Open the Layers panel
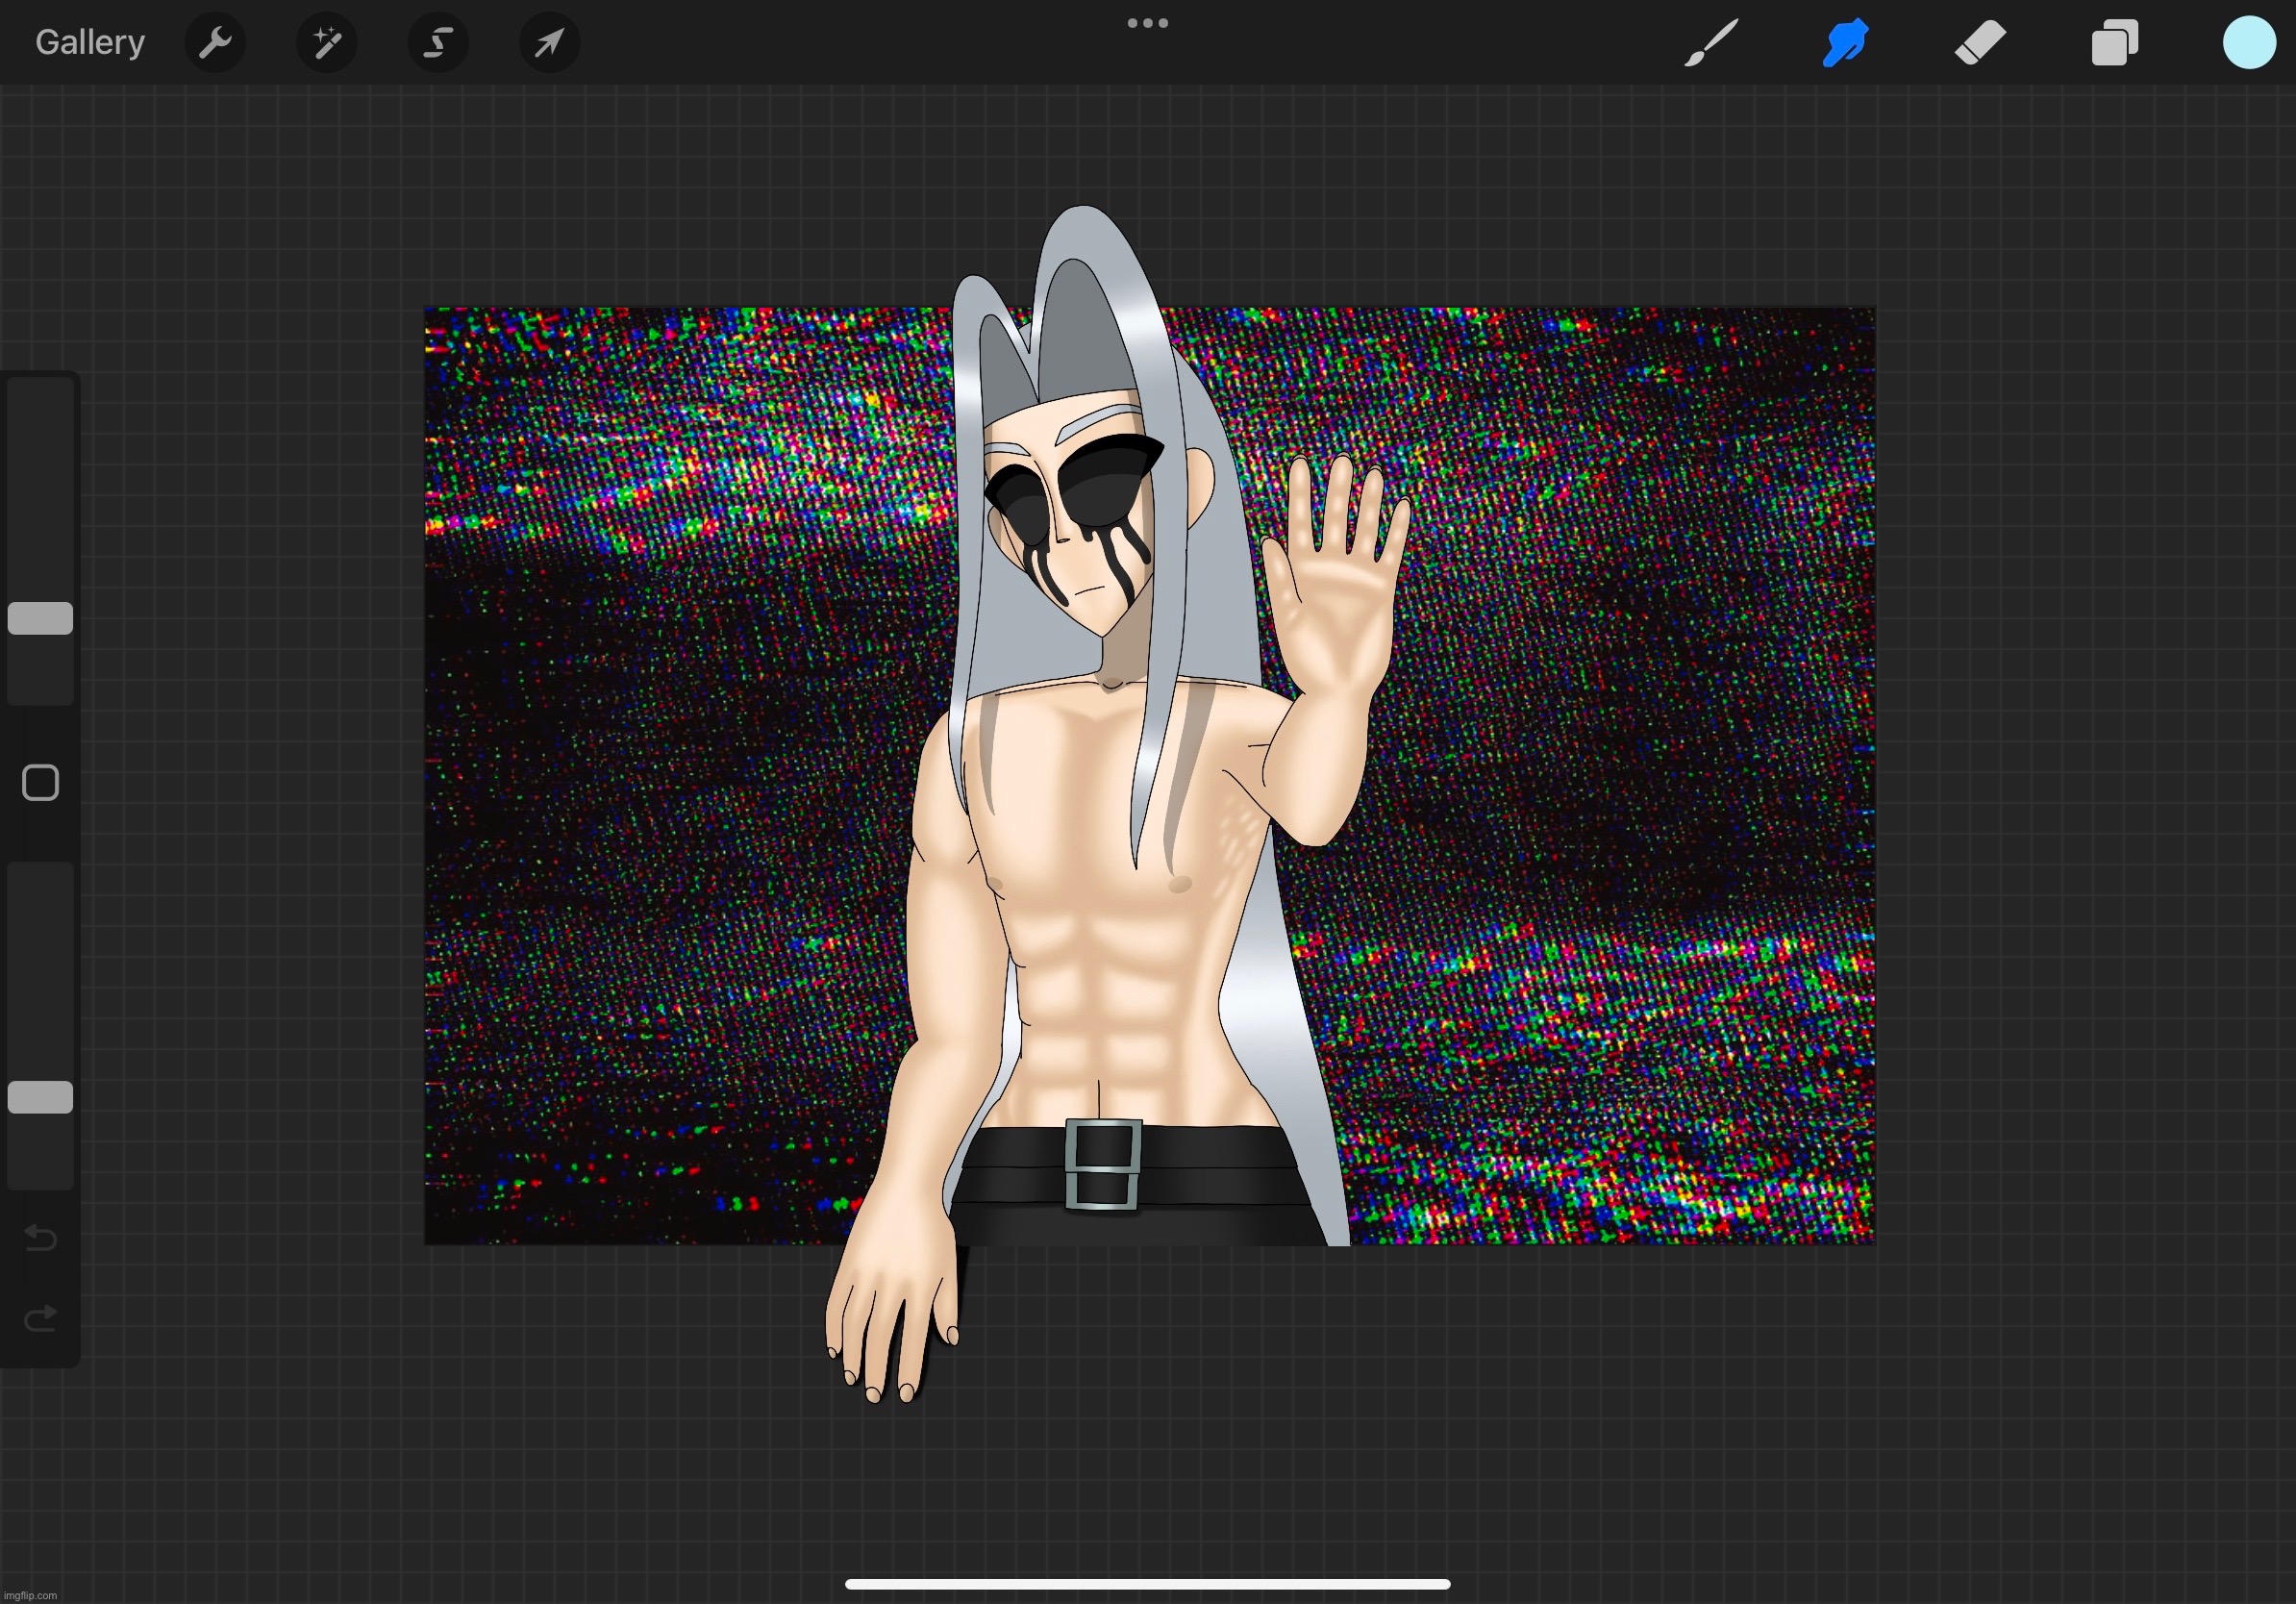 2114,43
